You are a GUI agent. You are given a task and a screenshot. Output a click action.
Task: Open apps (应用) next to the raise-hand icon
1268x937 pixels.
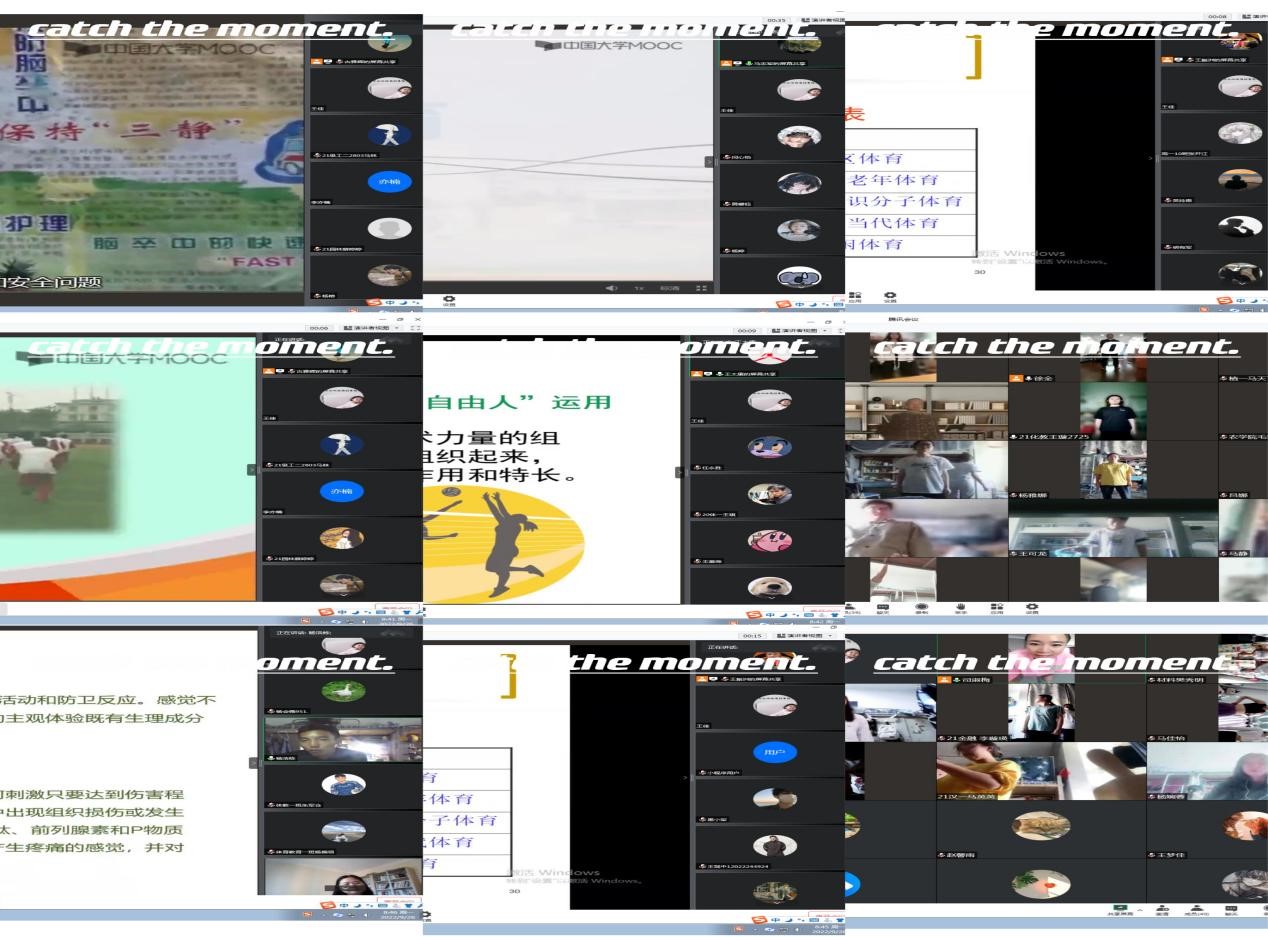pos(996,607)
